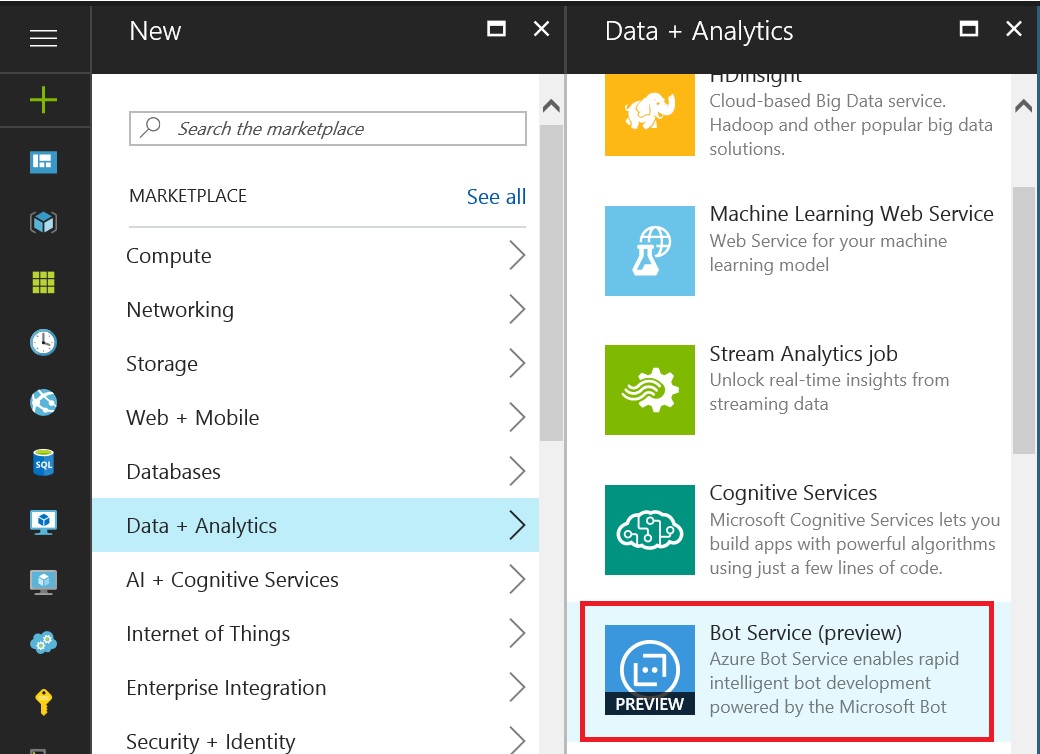Screen dimensions: 1040x754
Task: Click the Cognitive Services brain icon
Action: point(650,530)
